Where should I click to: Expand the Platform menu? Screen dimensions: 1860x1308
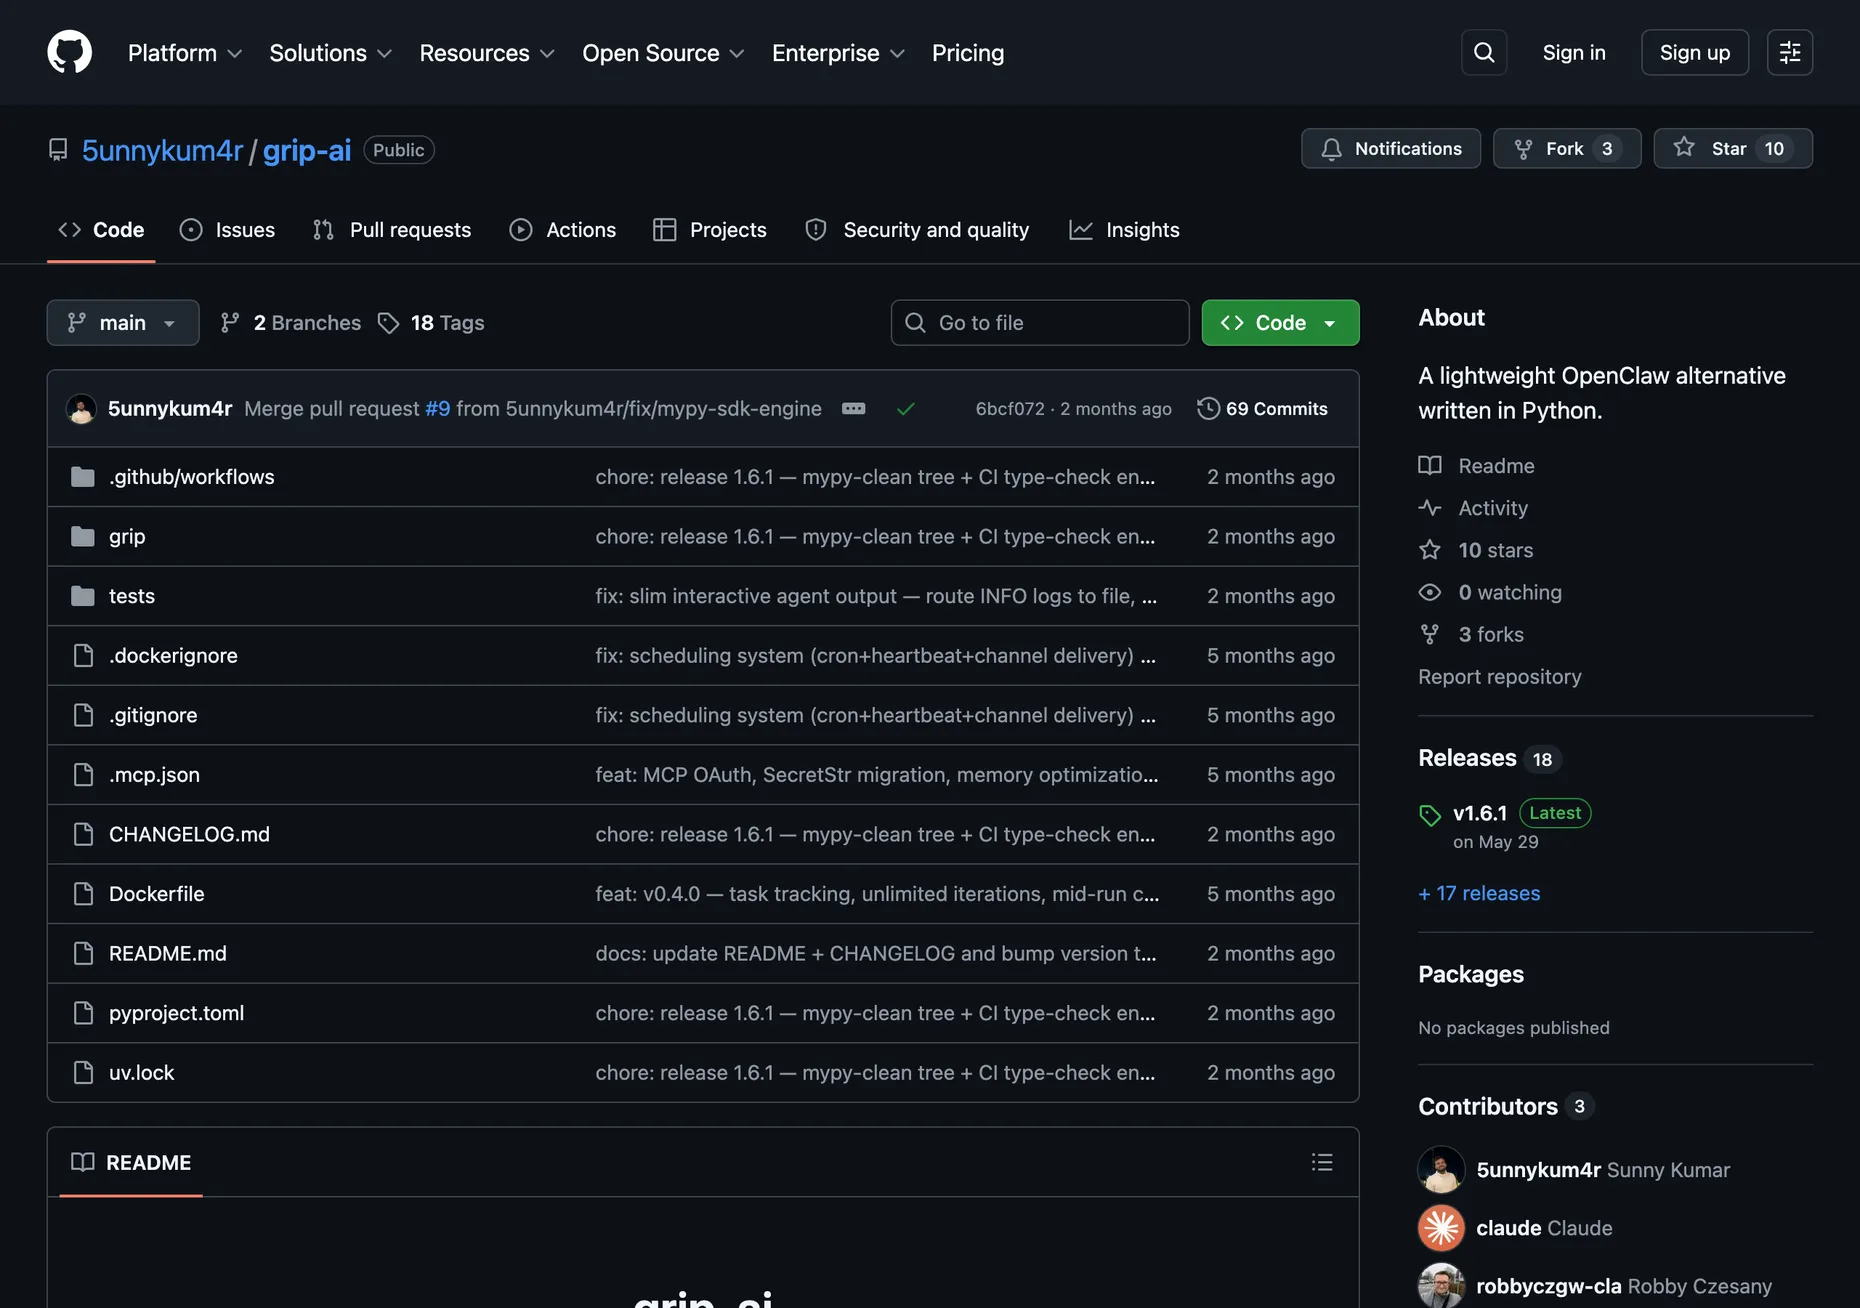click(x=185, y=53)
